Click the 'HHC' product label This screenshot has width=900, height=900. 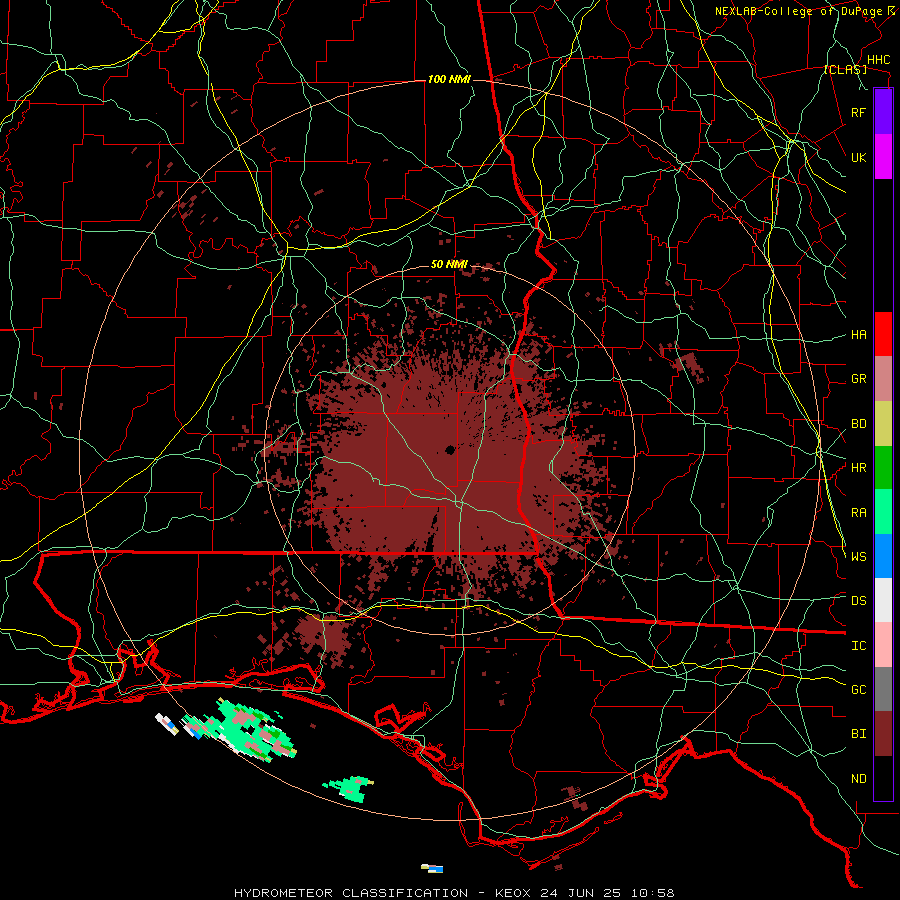click(878, 60)
